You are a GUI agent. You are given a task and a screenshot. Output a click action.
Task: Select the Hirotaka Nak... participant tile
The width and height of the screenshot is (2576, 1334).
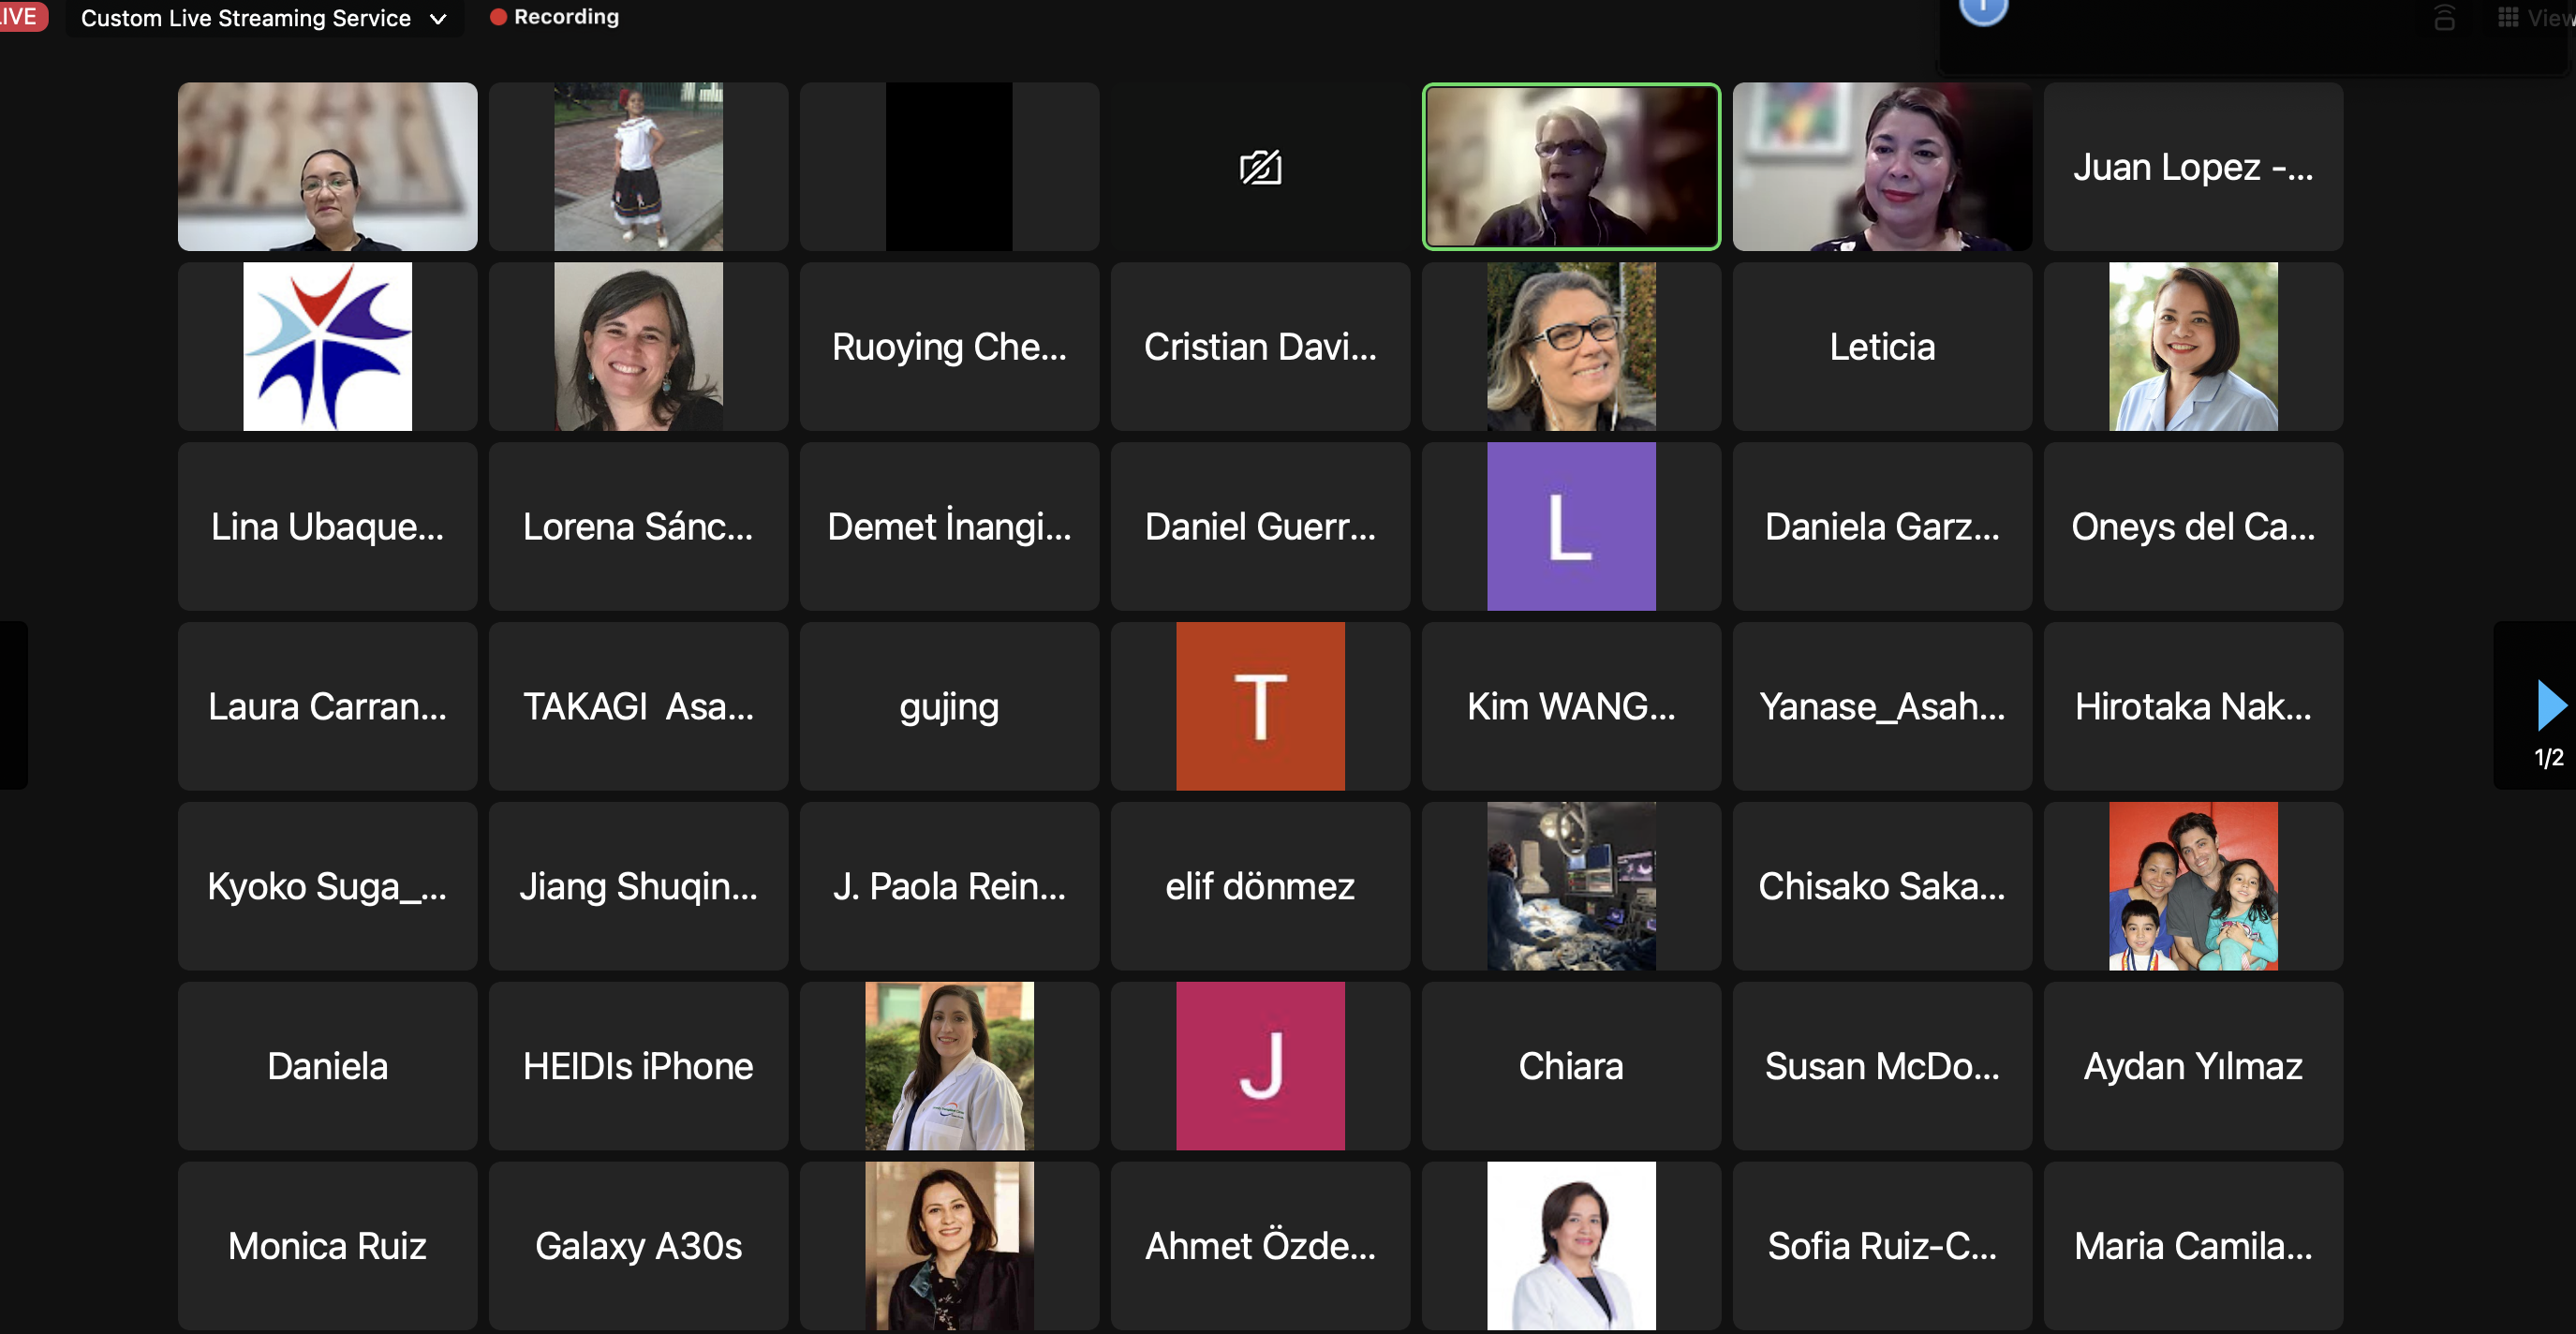(x=2193, y=707)
